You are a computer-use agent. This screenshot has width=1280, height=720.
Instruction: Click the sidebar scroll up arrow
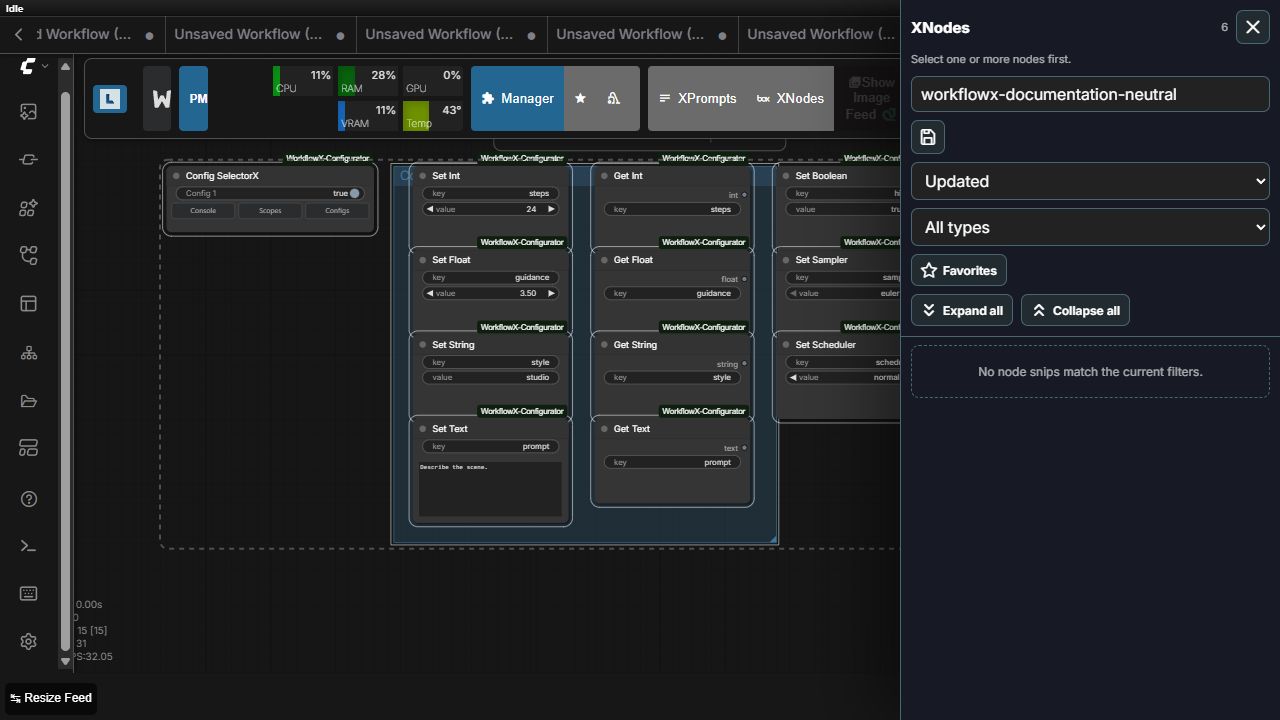point(65,67)
